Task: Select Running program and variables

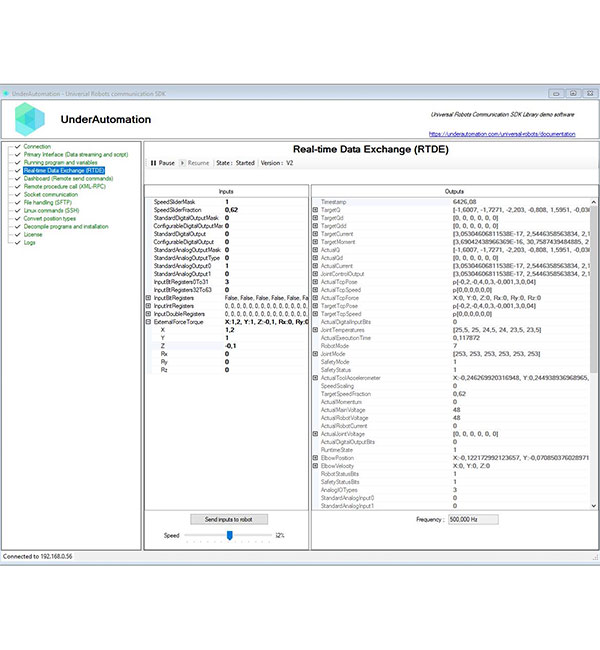Action: (60, 162)
